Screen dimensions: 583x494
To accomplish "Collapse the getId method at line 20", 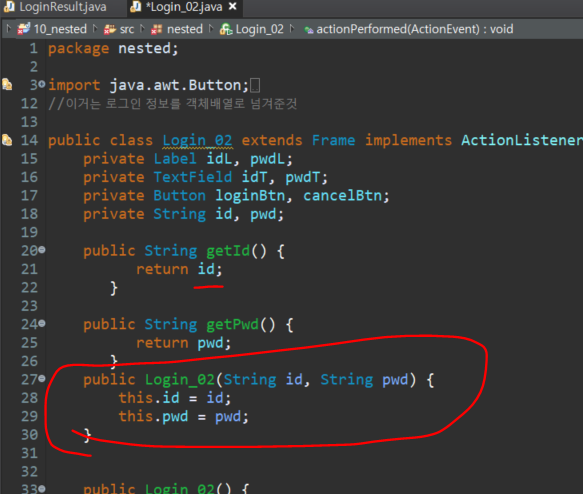I will pyautogui.click(x=42, y=249).
